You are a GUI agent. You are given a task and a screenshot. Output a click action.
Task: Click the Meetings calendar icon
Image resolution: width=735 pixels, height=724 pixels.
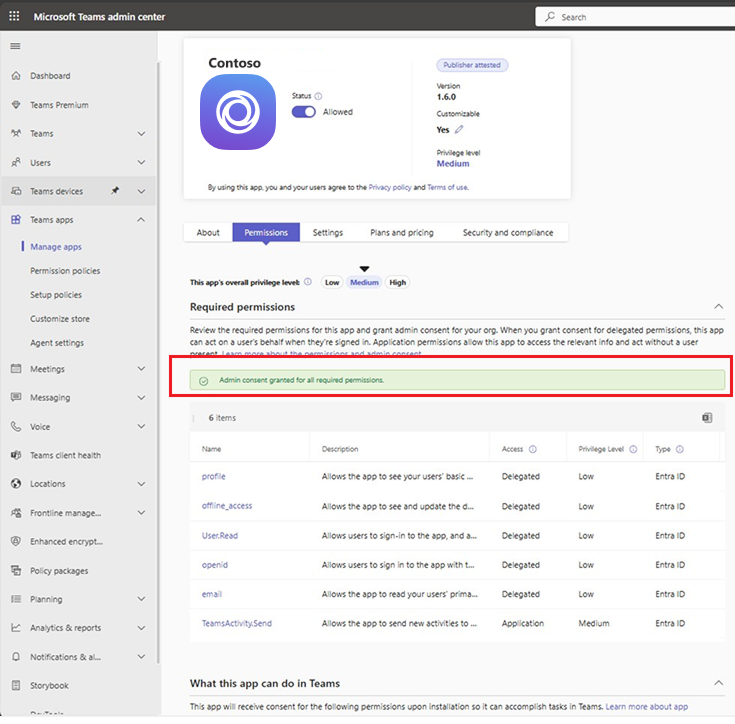[x=16, y=369]
